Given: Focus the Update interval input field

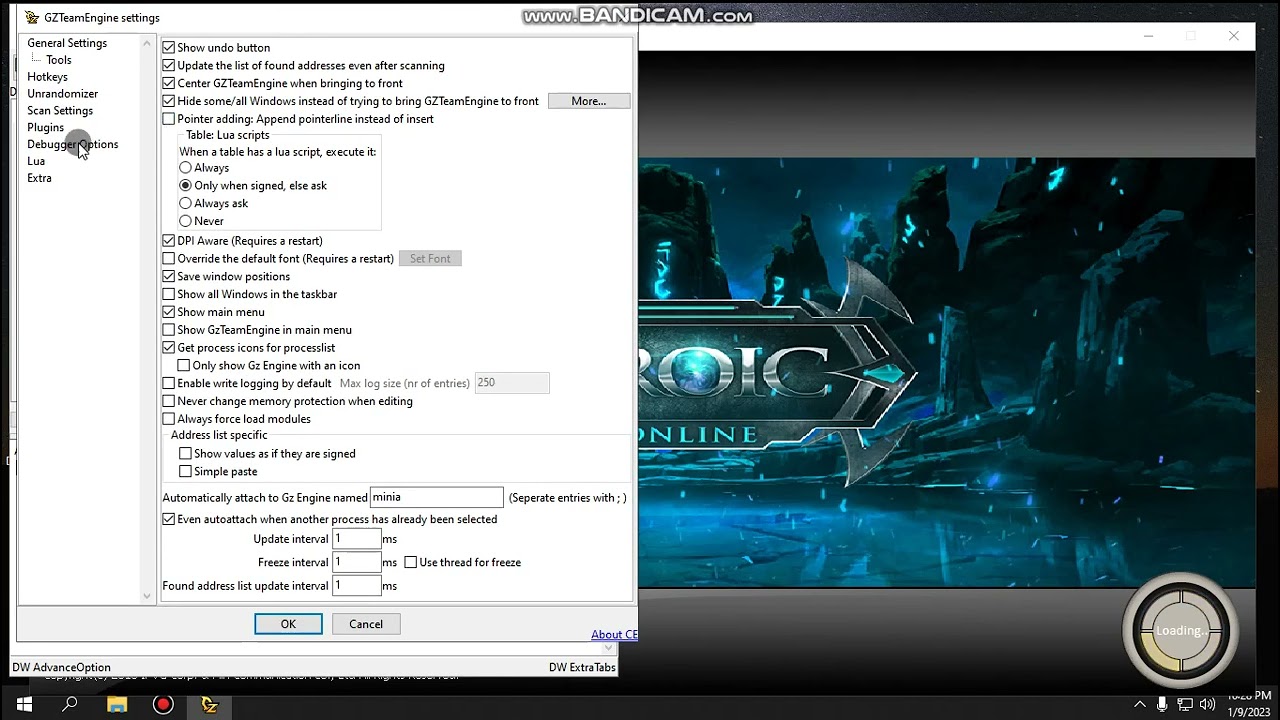Looking at the screenshot, I should click(357, 539).
